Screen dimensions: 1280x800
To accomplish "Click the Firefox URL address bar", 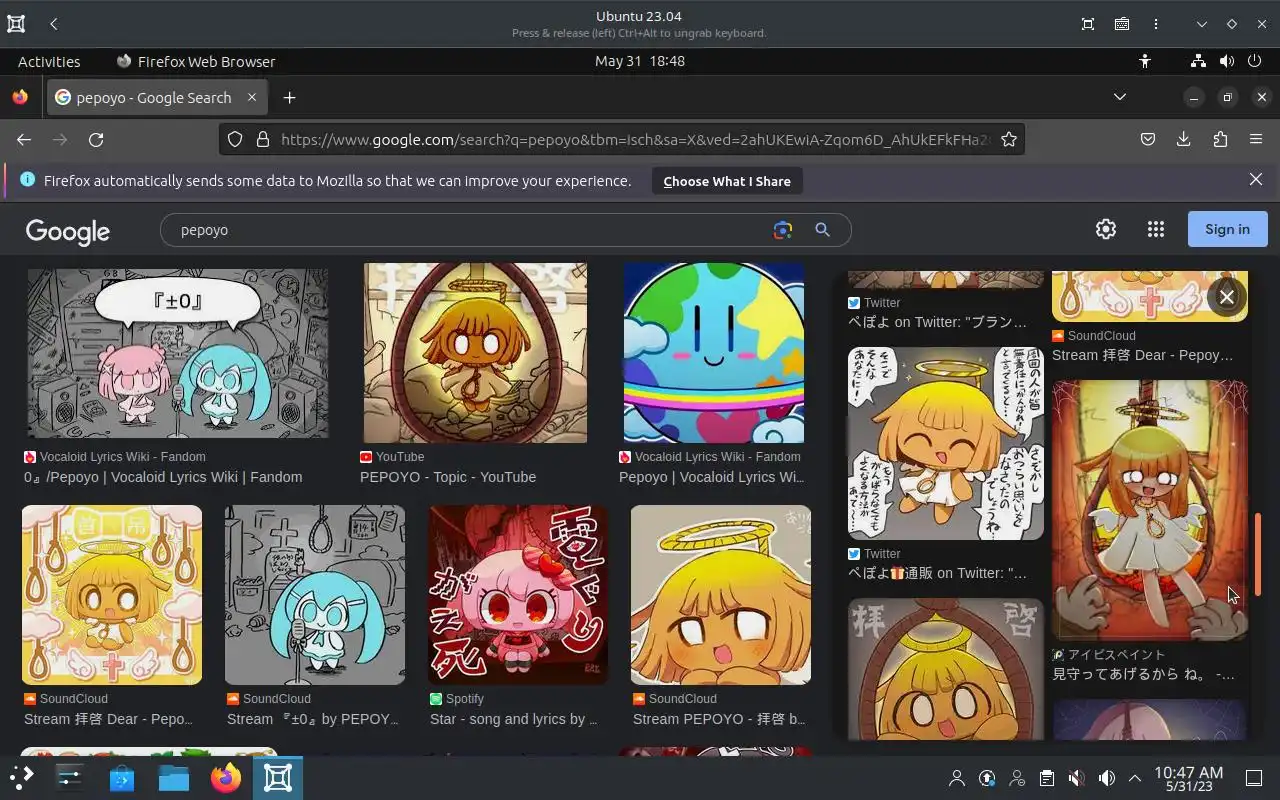I will point(635,140).
